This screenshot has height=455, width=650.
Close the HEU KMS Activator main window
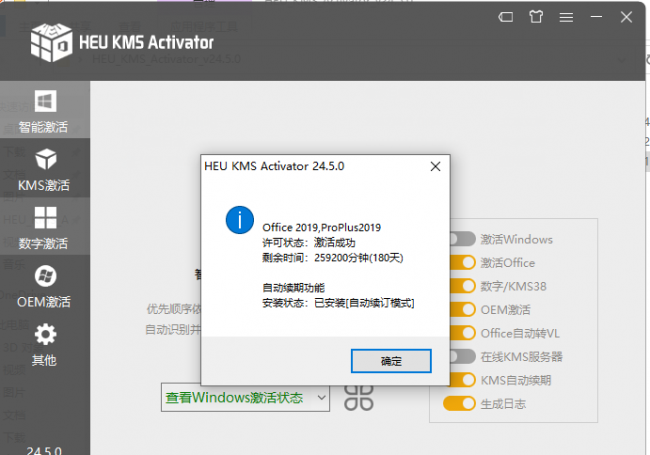pyautogui.click(x=626, y=17)
